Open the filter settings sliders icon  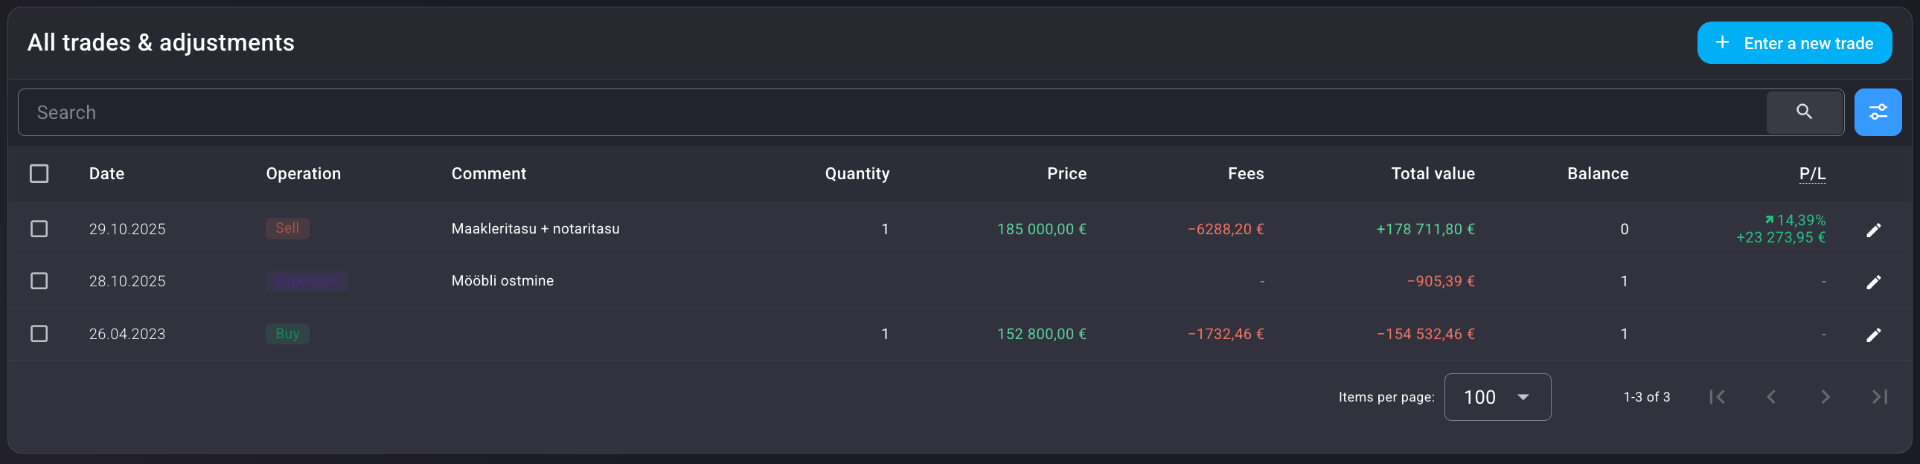pyautogui.click(x=1878, y=112)
